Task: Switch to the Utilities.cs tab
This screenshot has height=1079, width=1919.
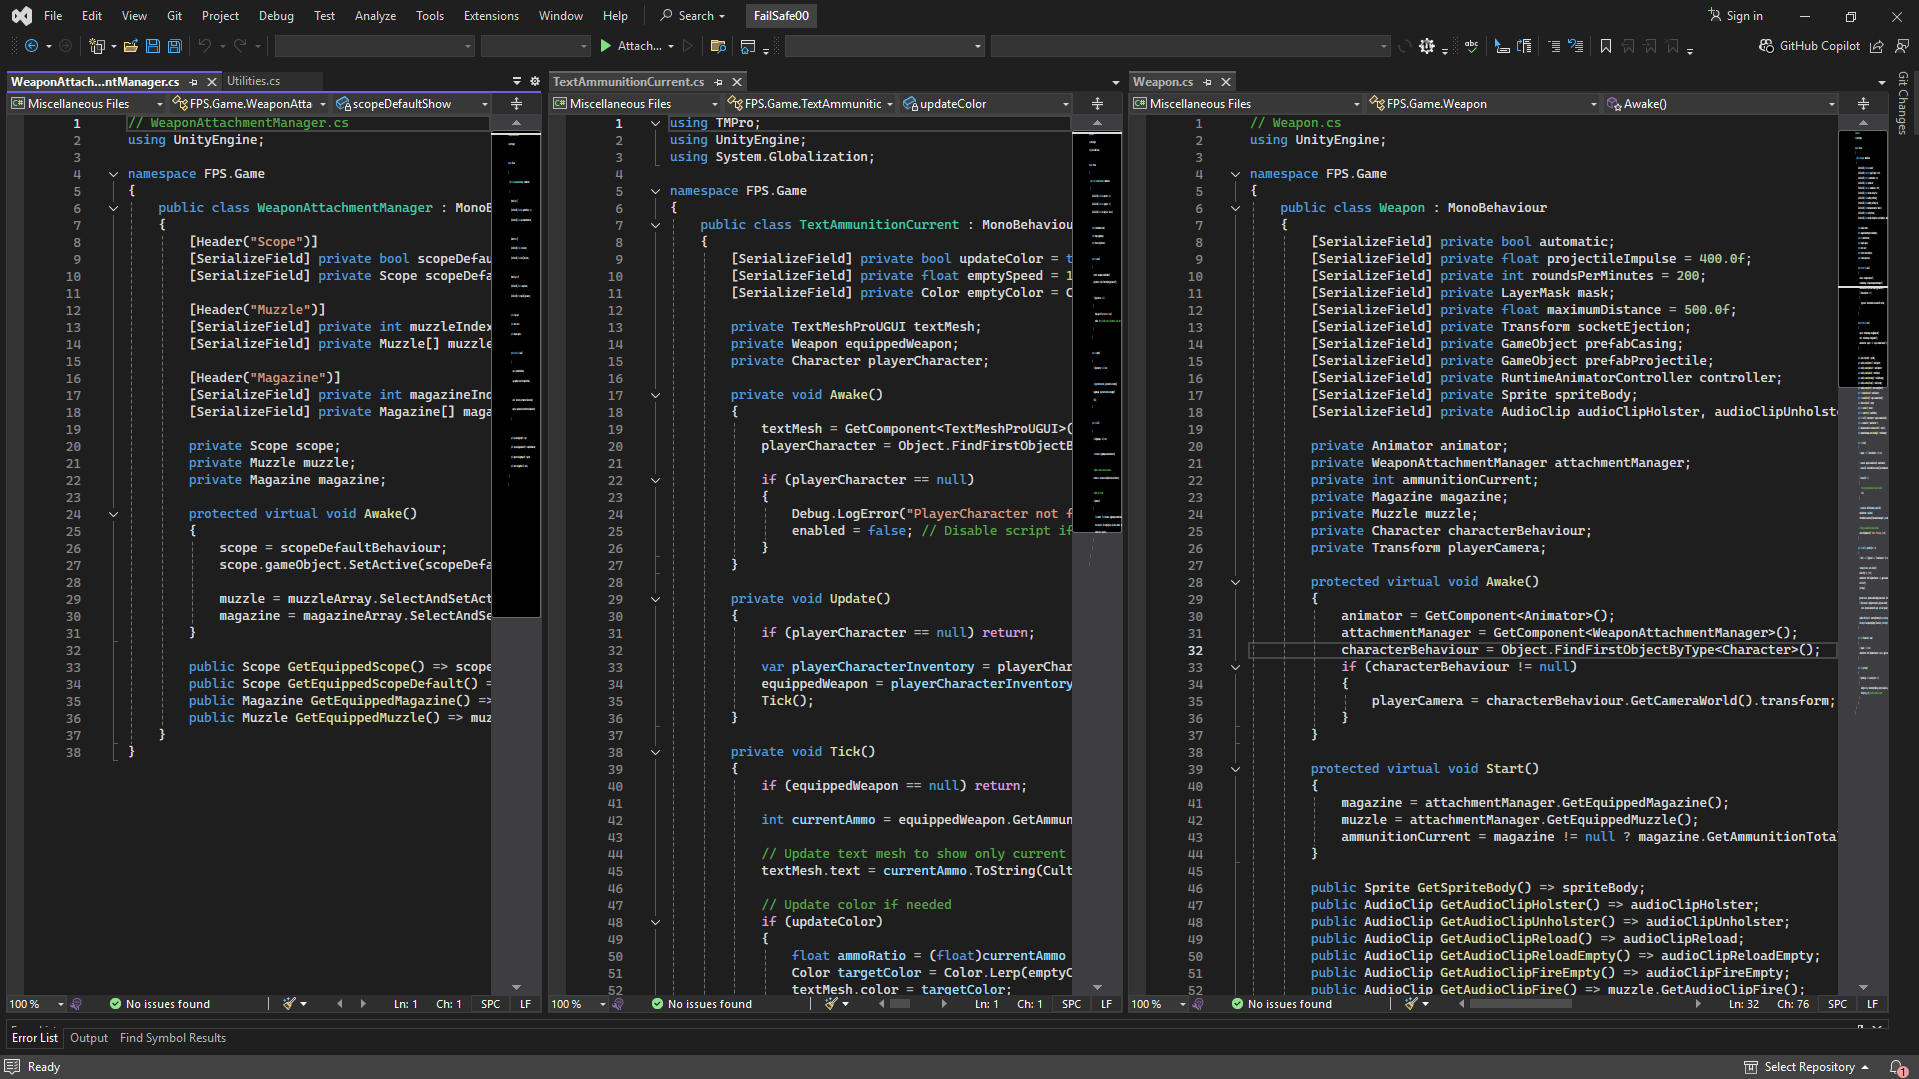Action: point(254,81)
